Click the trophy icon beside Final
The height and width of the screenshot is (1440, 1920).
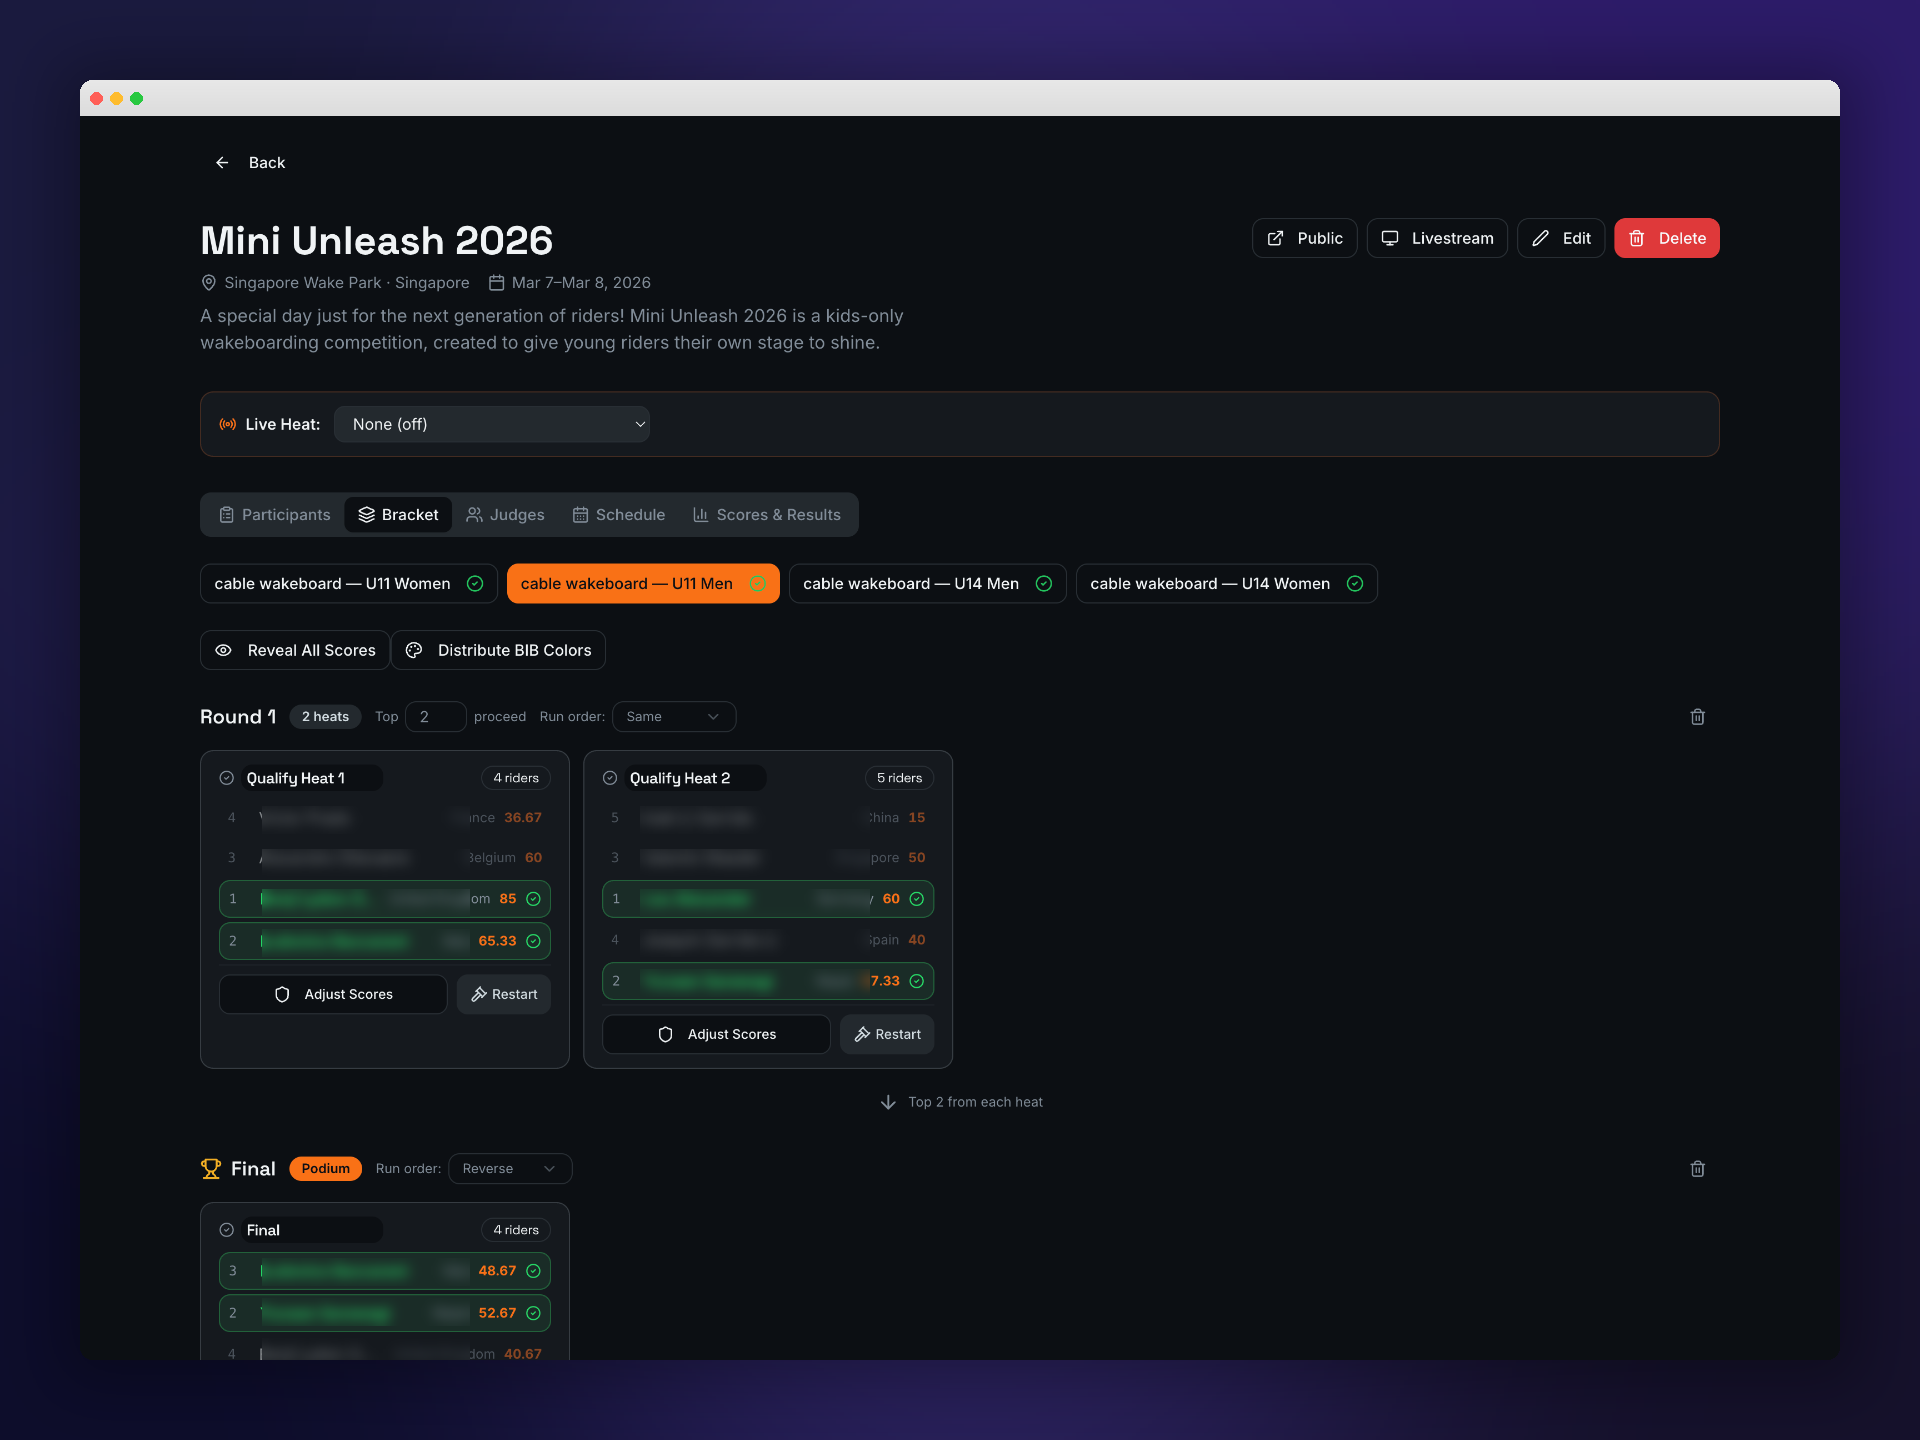[211, 1169]
